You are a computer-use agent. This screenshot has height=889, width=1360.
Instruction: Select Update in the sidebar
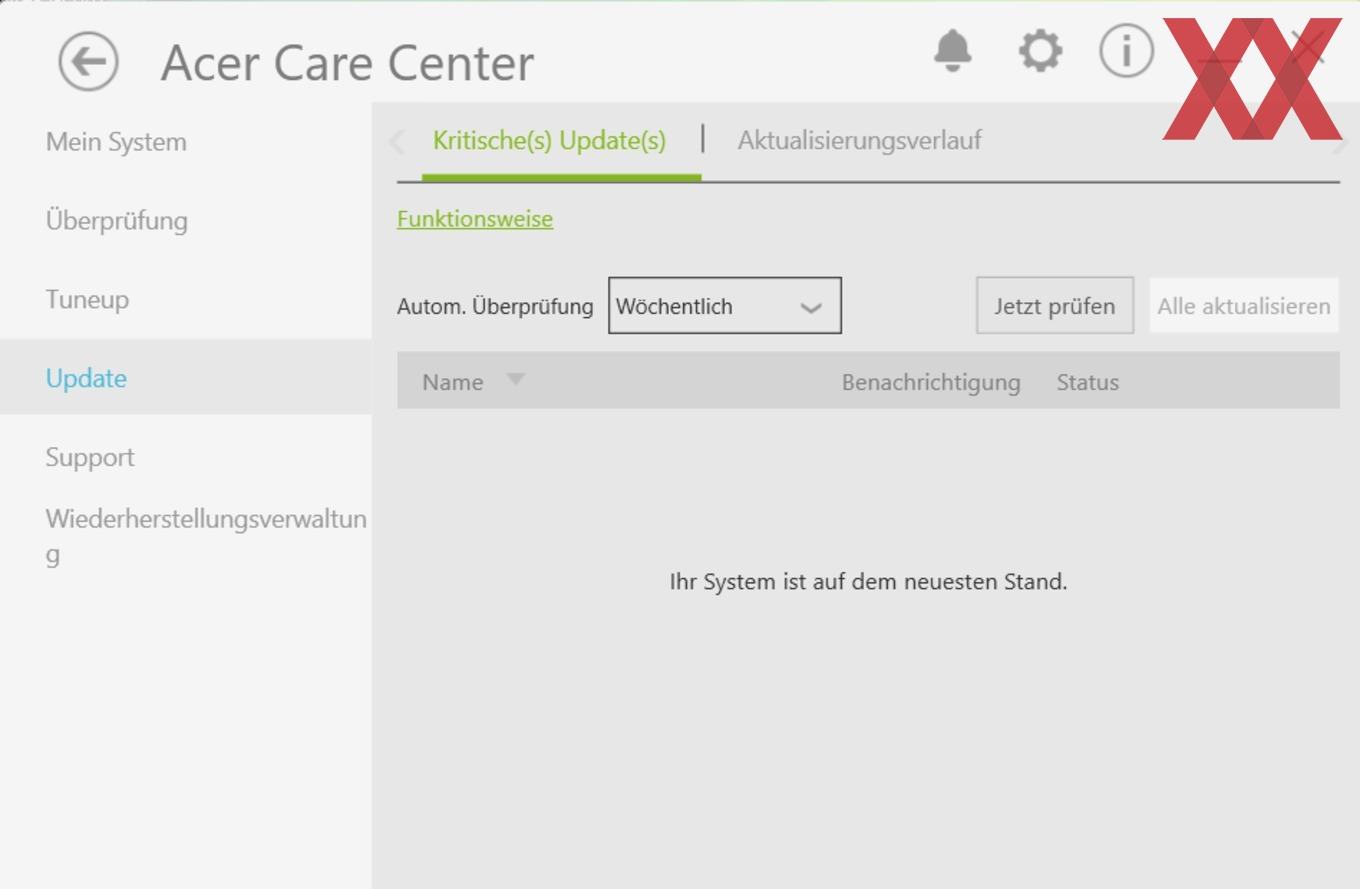pos(86,378)
